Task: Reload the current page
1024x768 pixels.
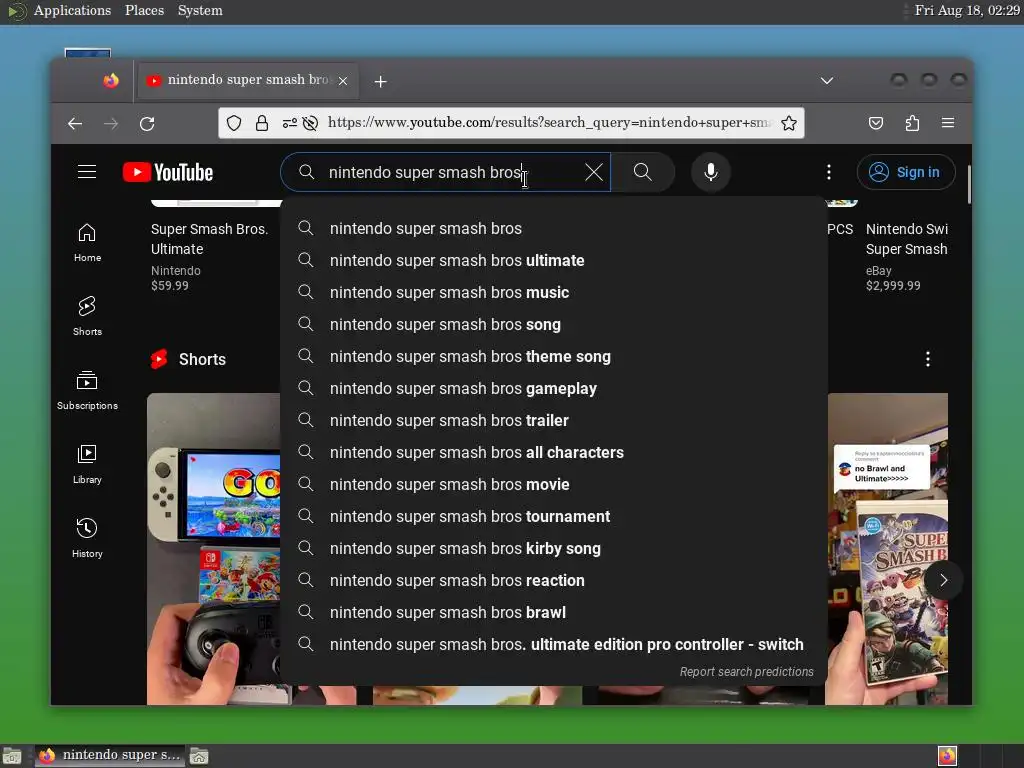Action: [147, 123]
